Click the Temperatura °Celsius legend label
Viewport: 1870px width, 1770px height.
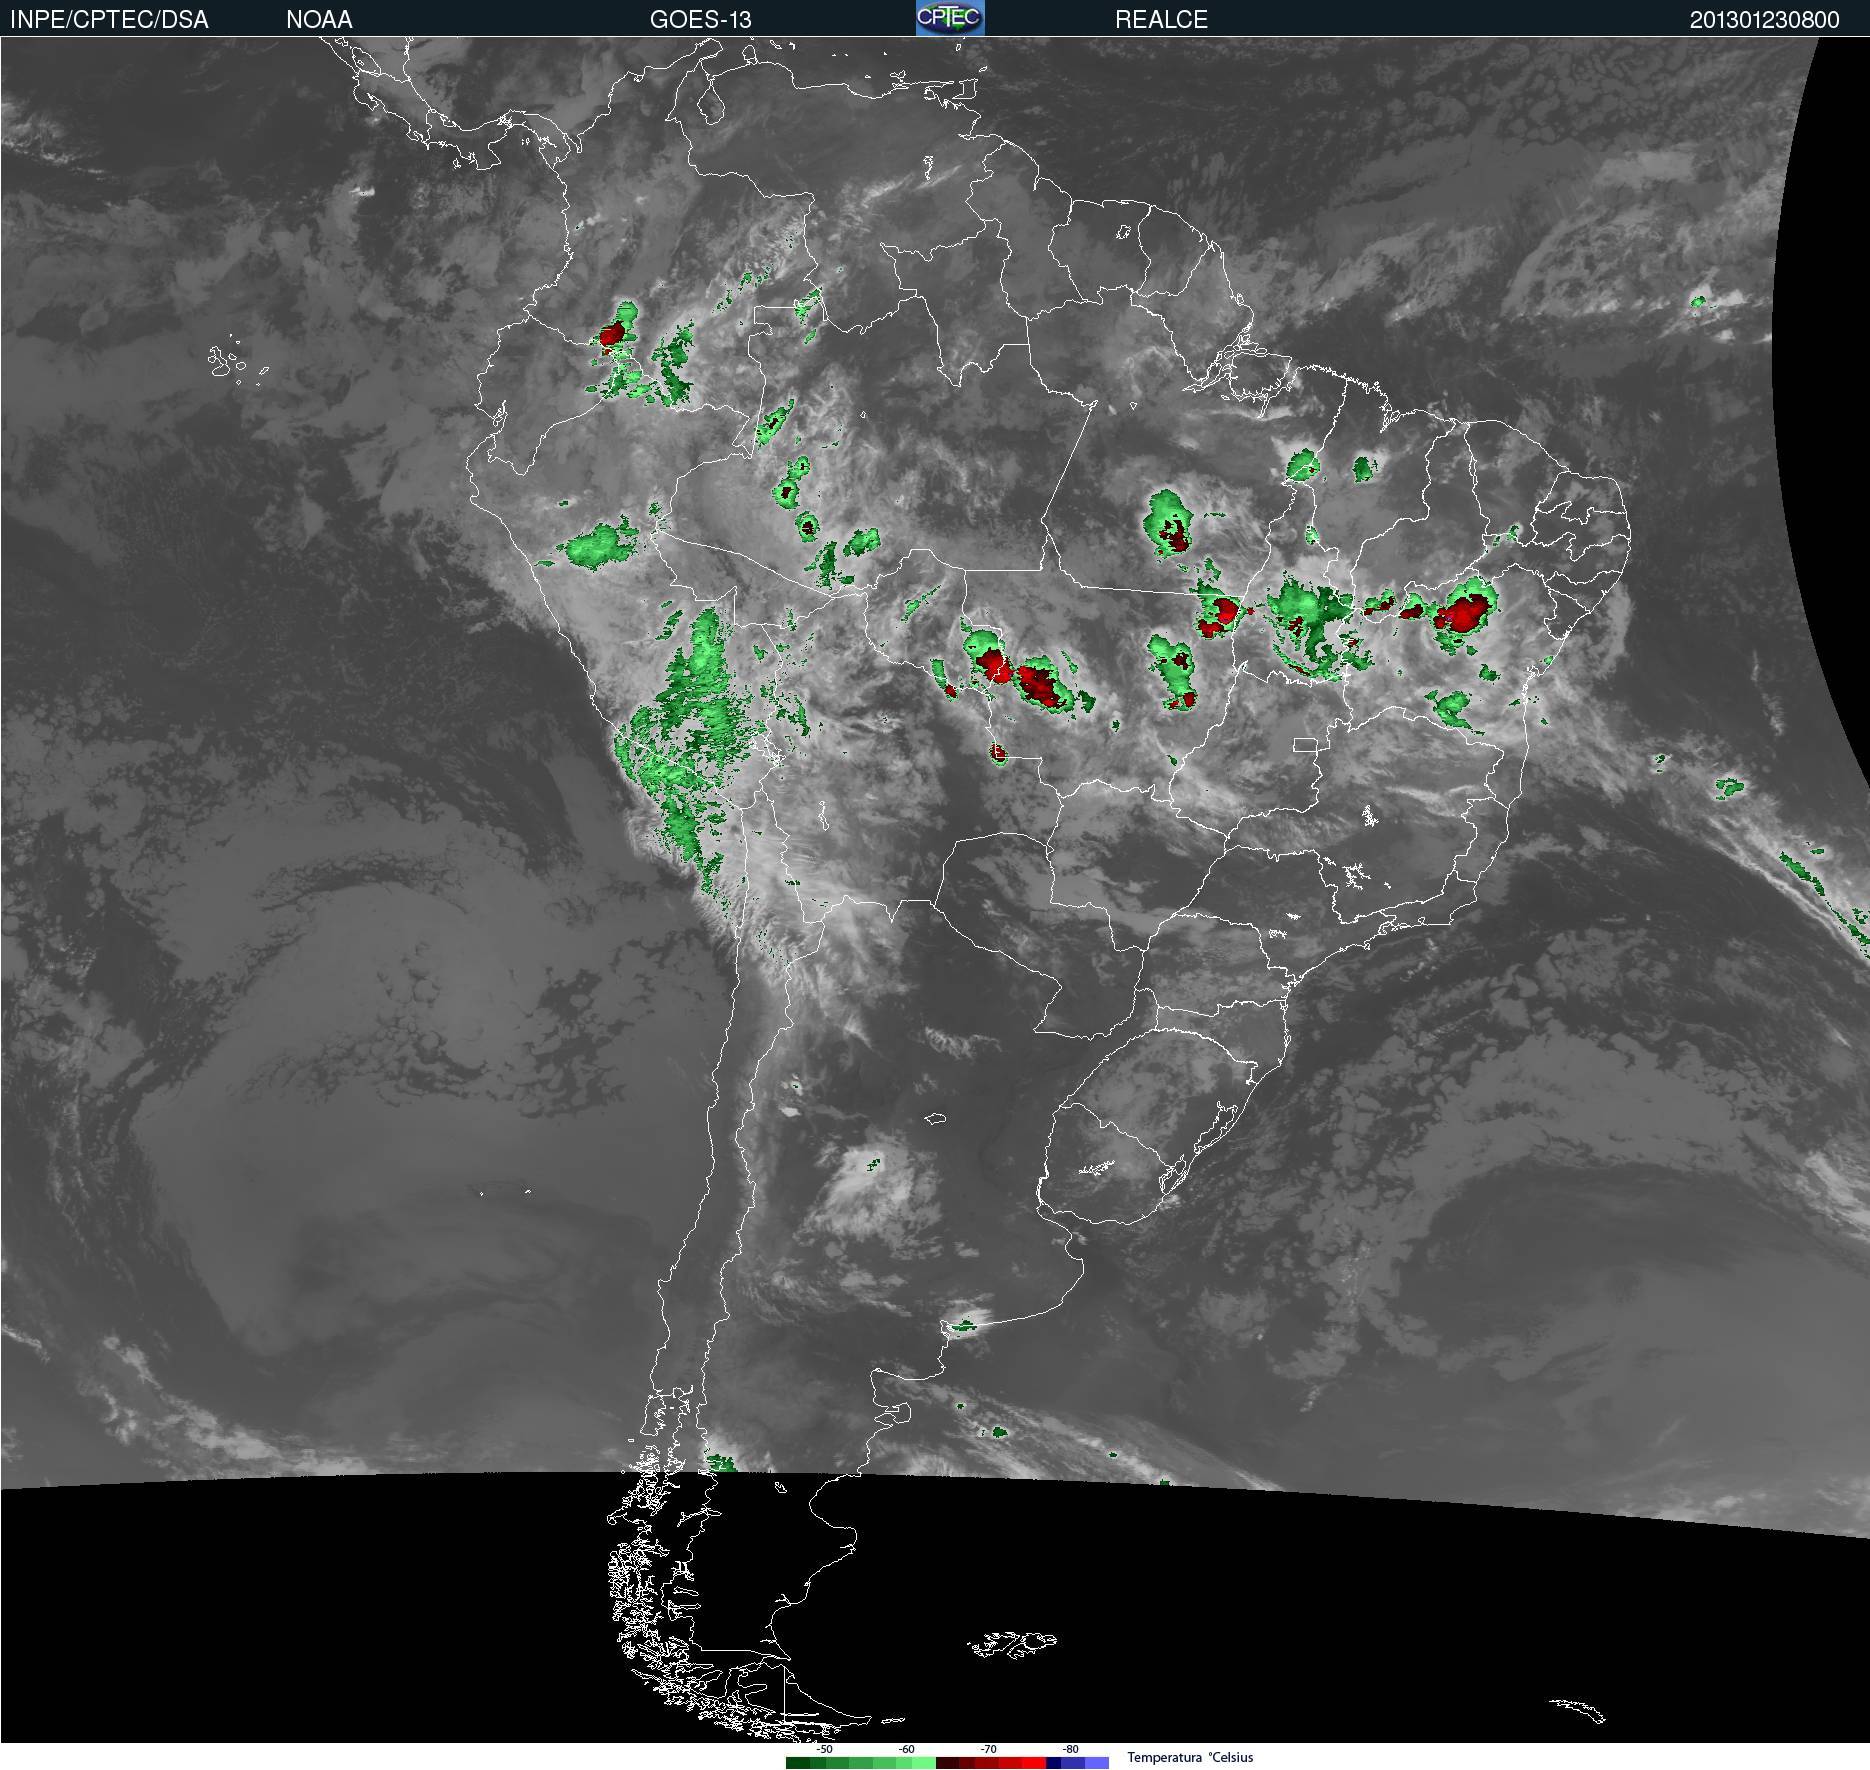1190,1757
